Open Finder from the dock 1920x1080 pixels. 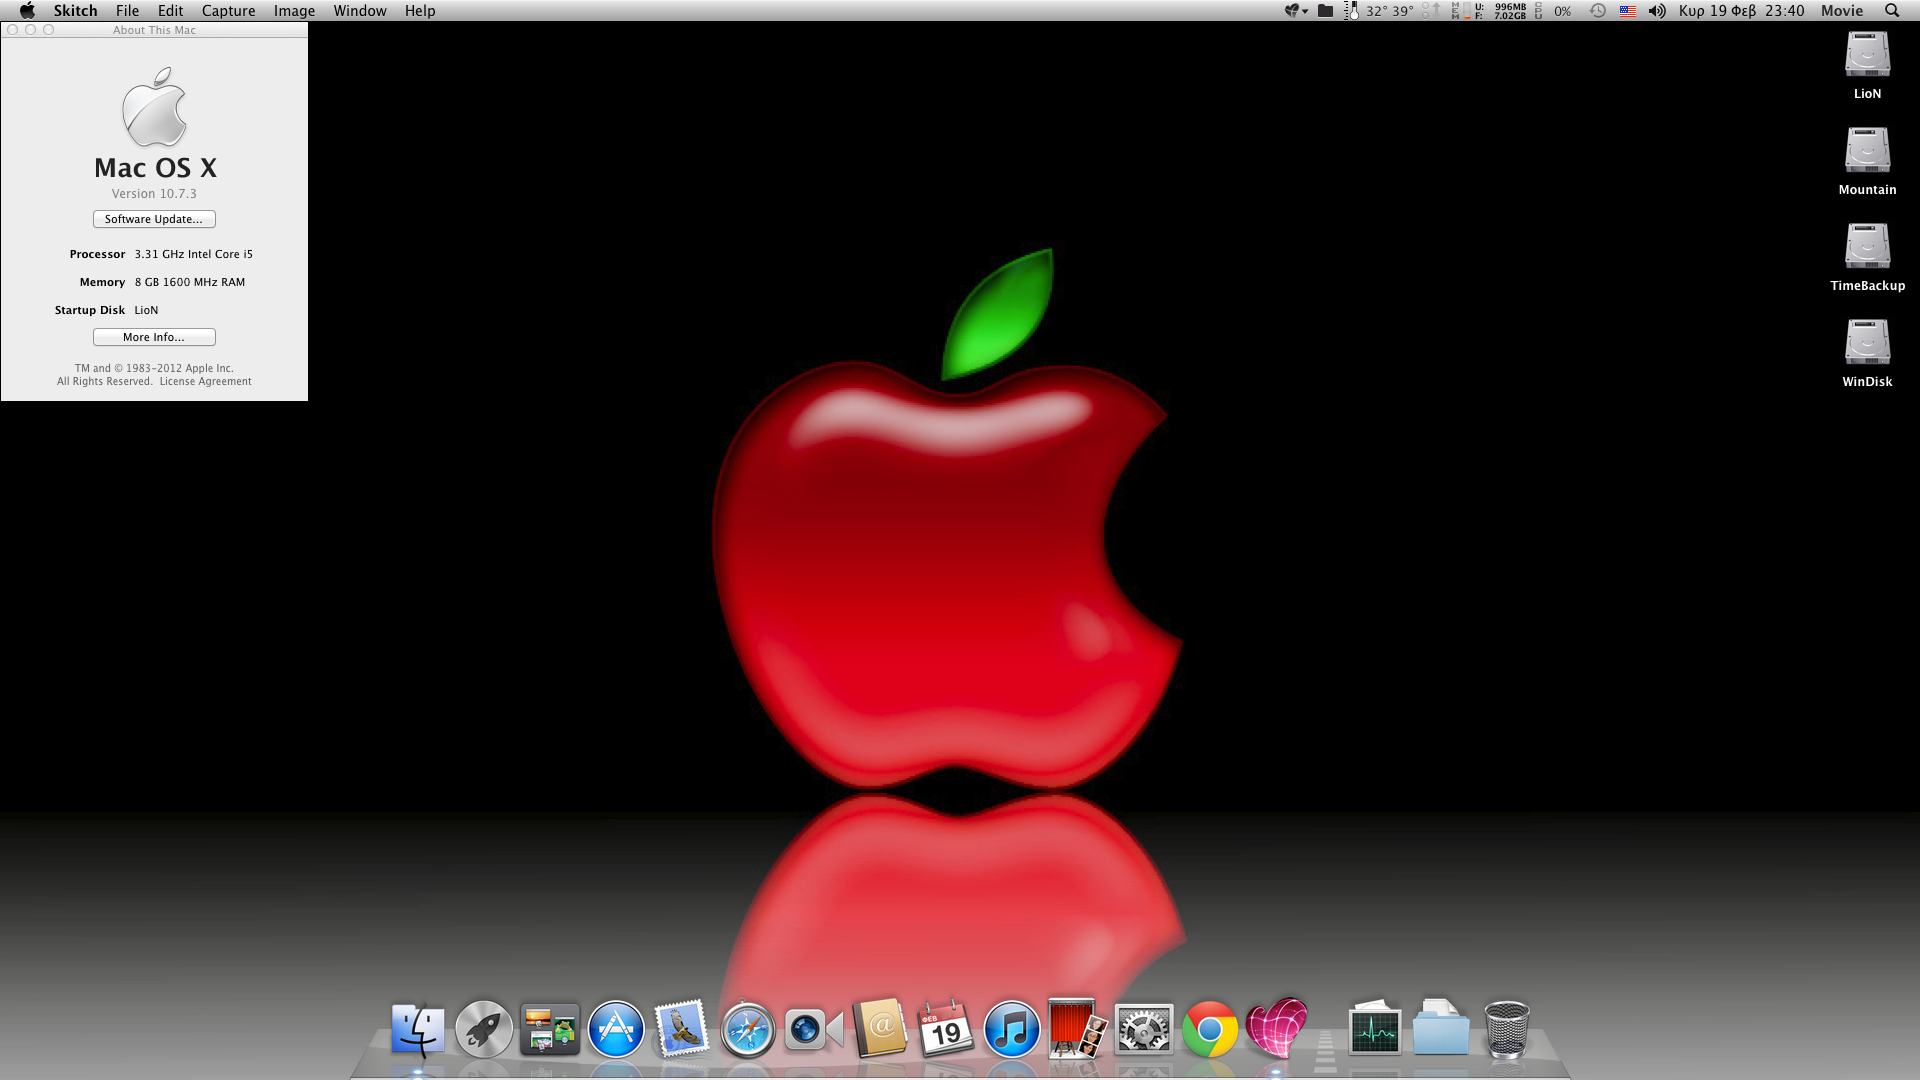417,1029
